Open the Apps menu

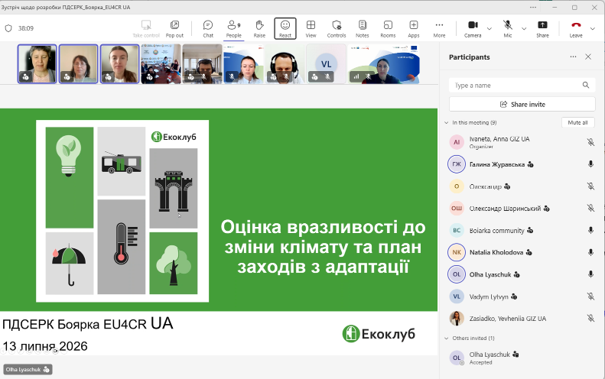coord(413,29)
